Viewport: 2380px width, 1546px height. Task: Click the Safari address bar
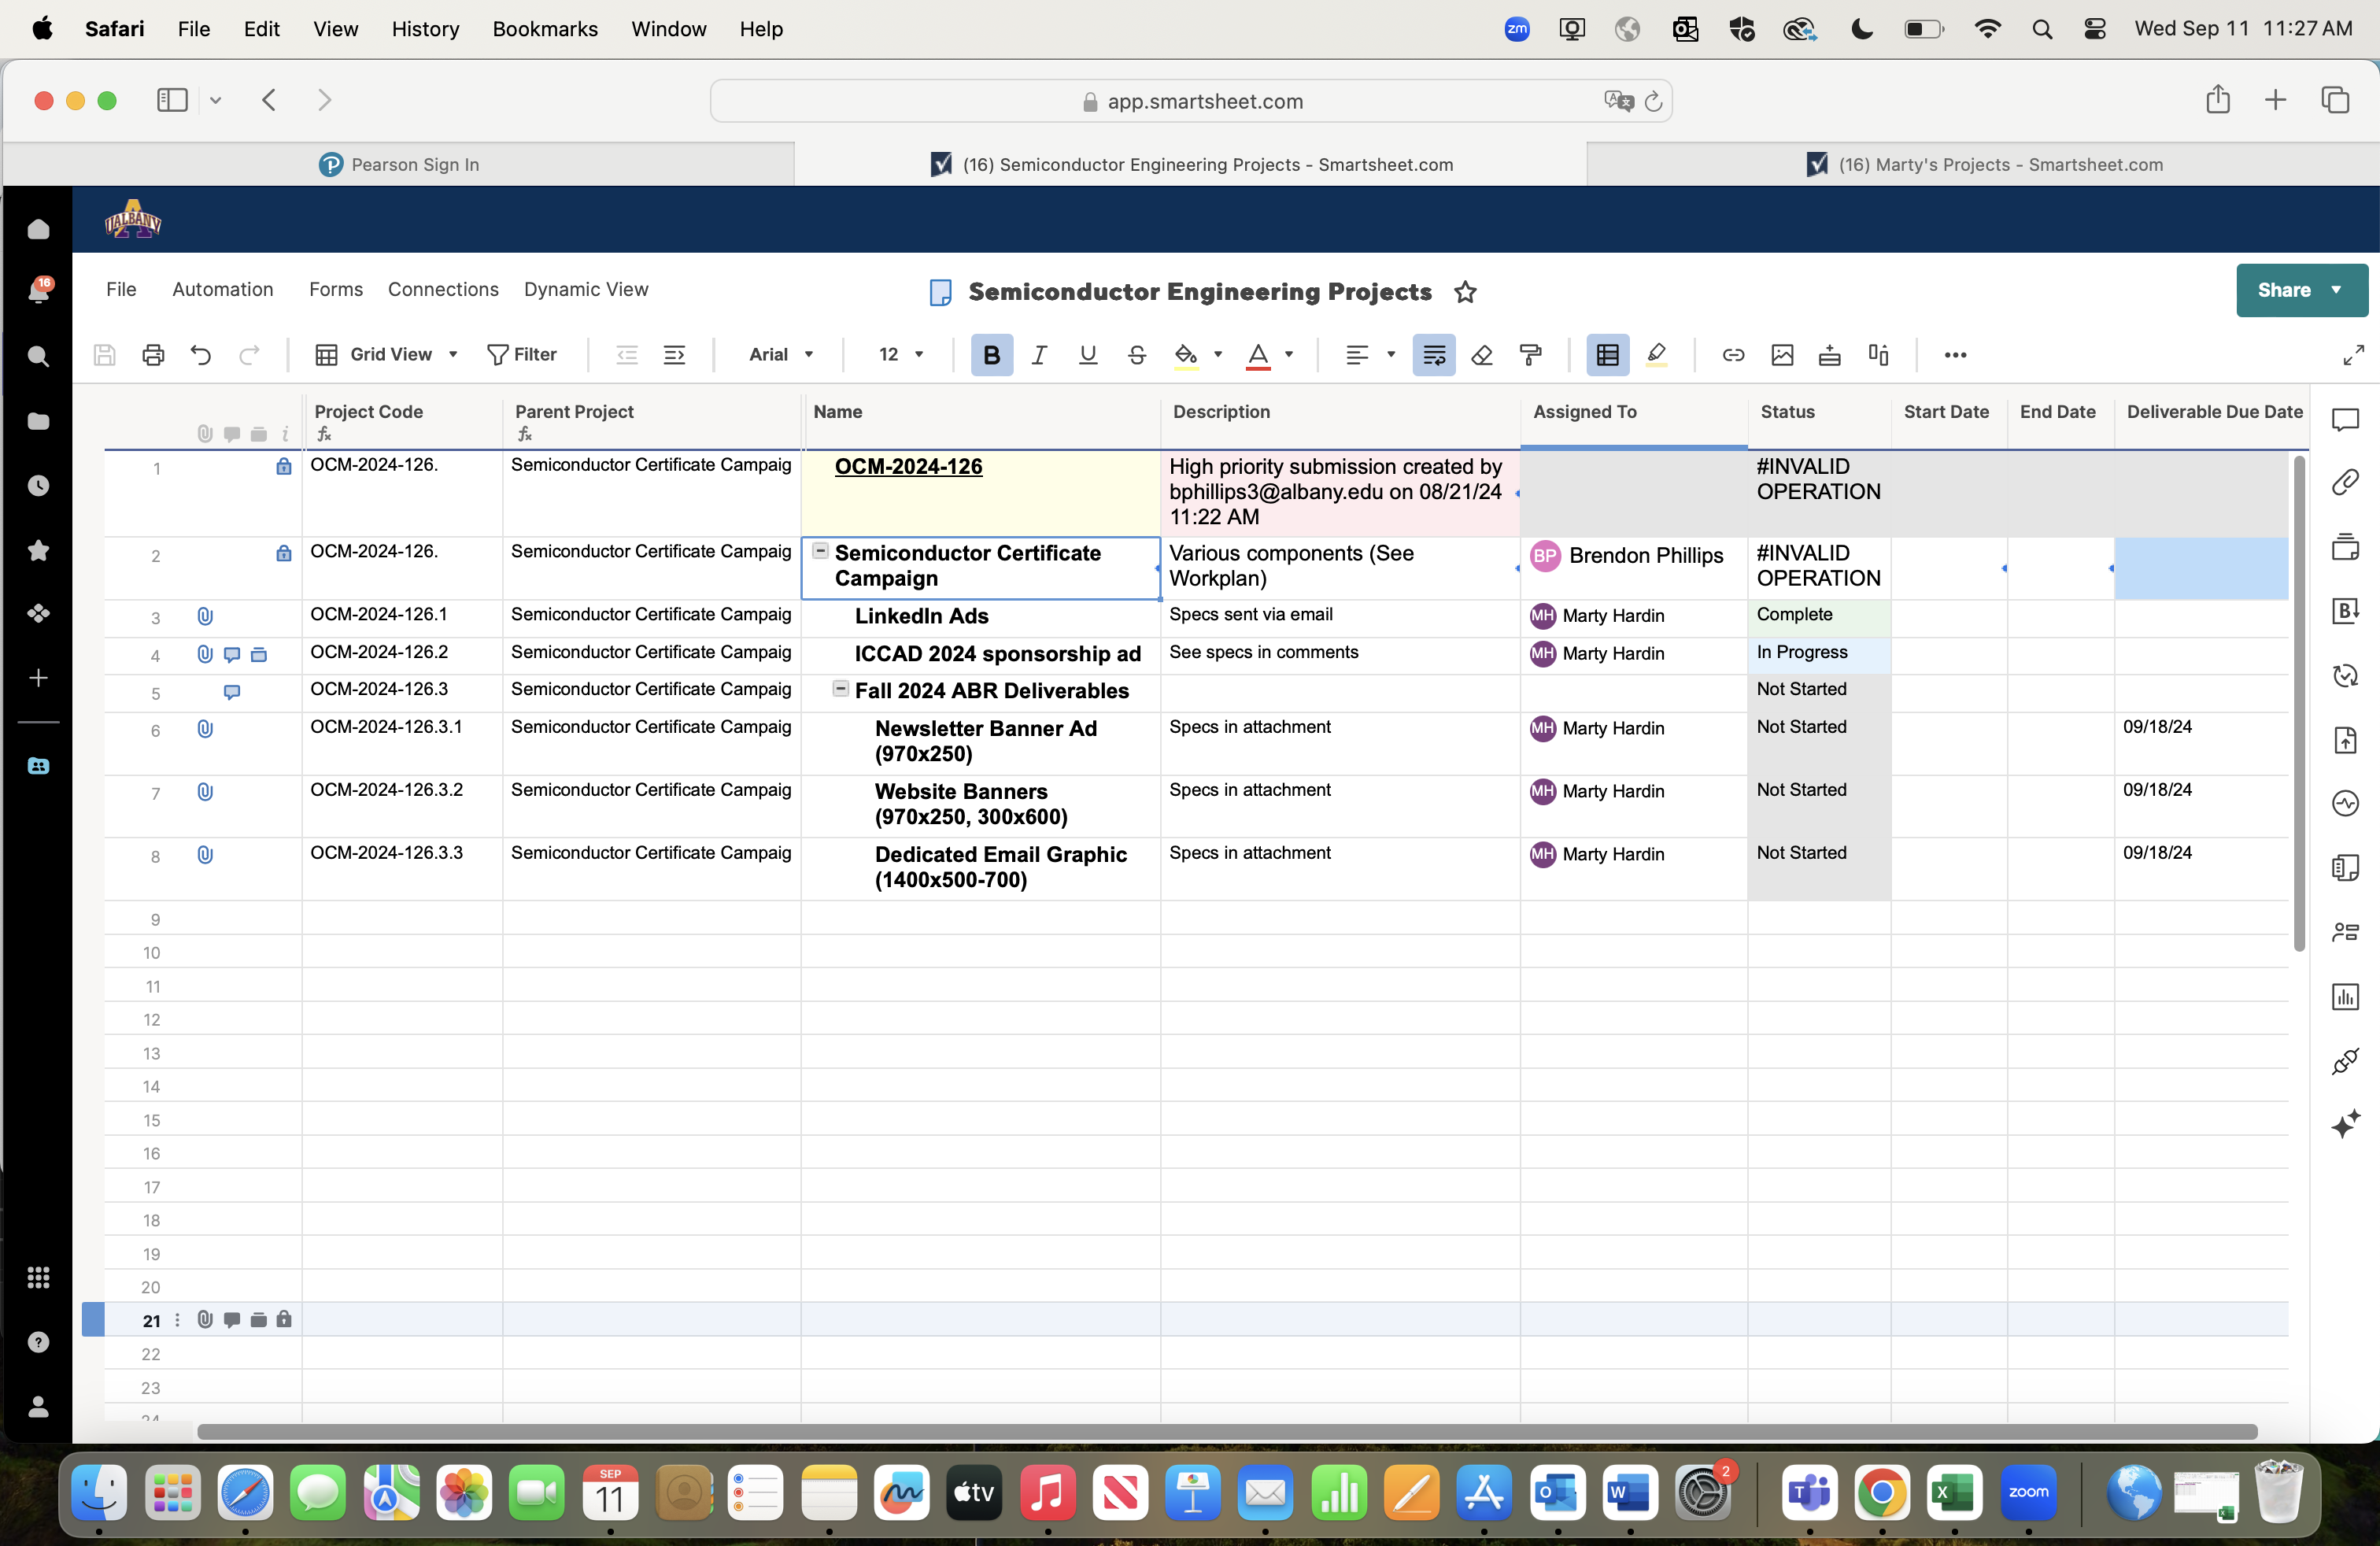click(1191, 101)
